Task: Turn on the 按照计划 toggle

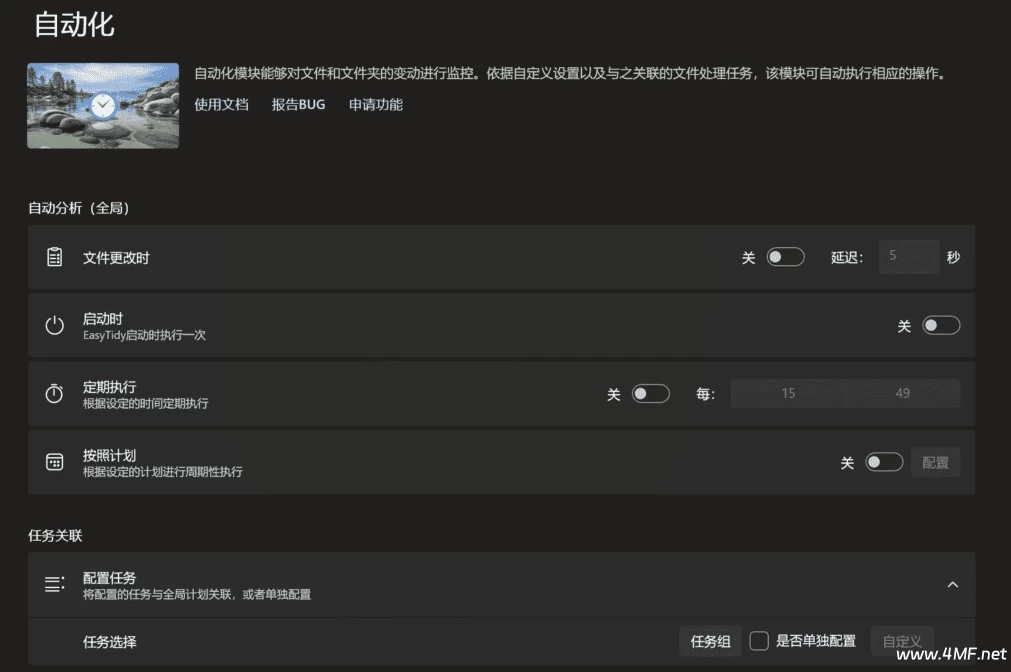Action: pyautogui.click(x=884, y=461)
